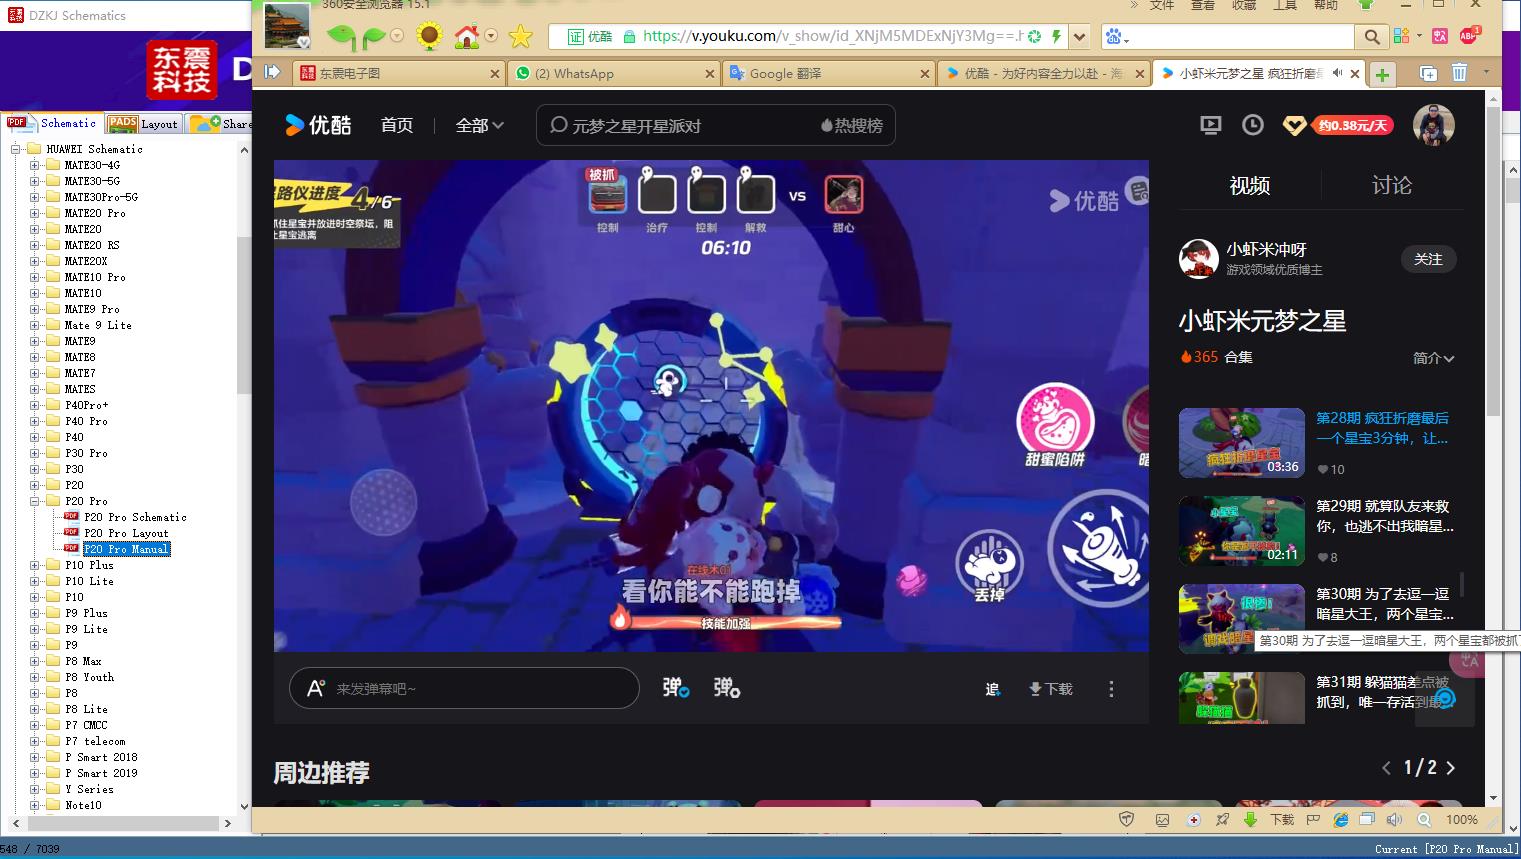Click the search magnifier in browser search box
1521x859 pixels.
point(1371,37)
